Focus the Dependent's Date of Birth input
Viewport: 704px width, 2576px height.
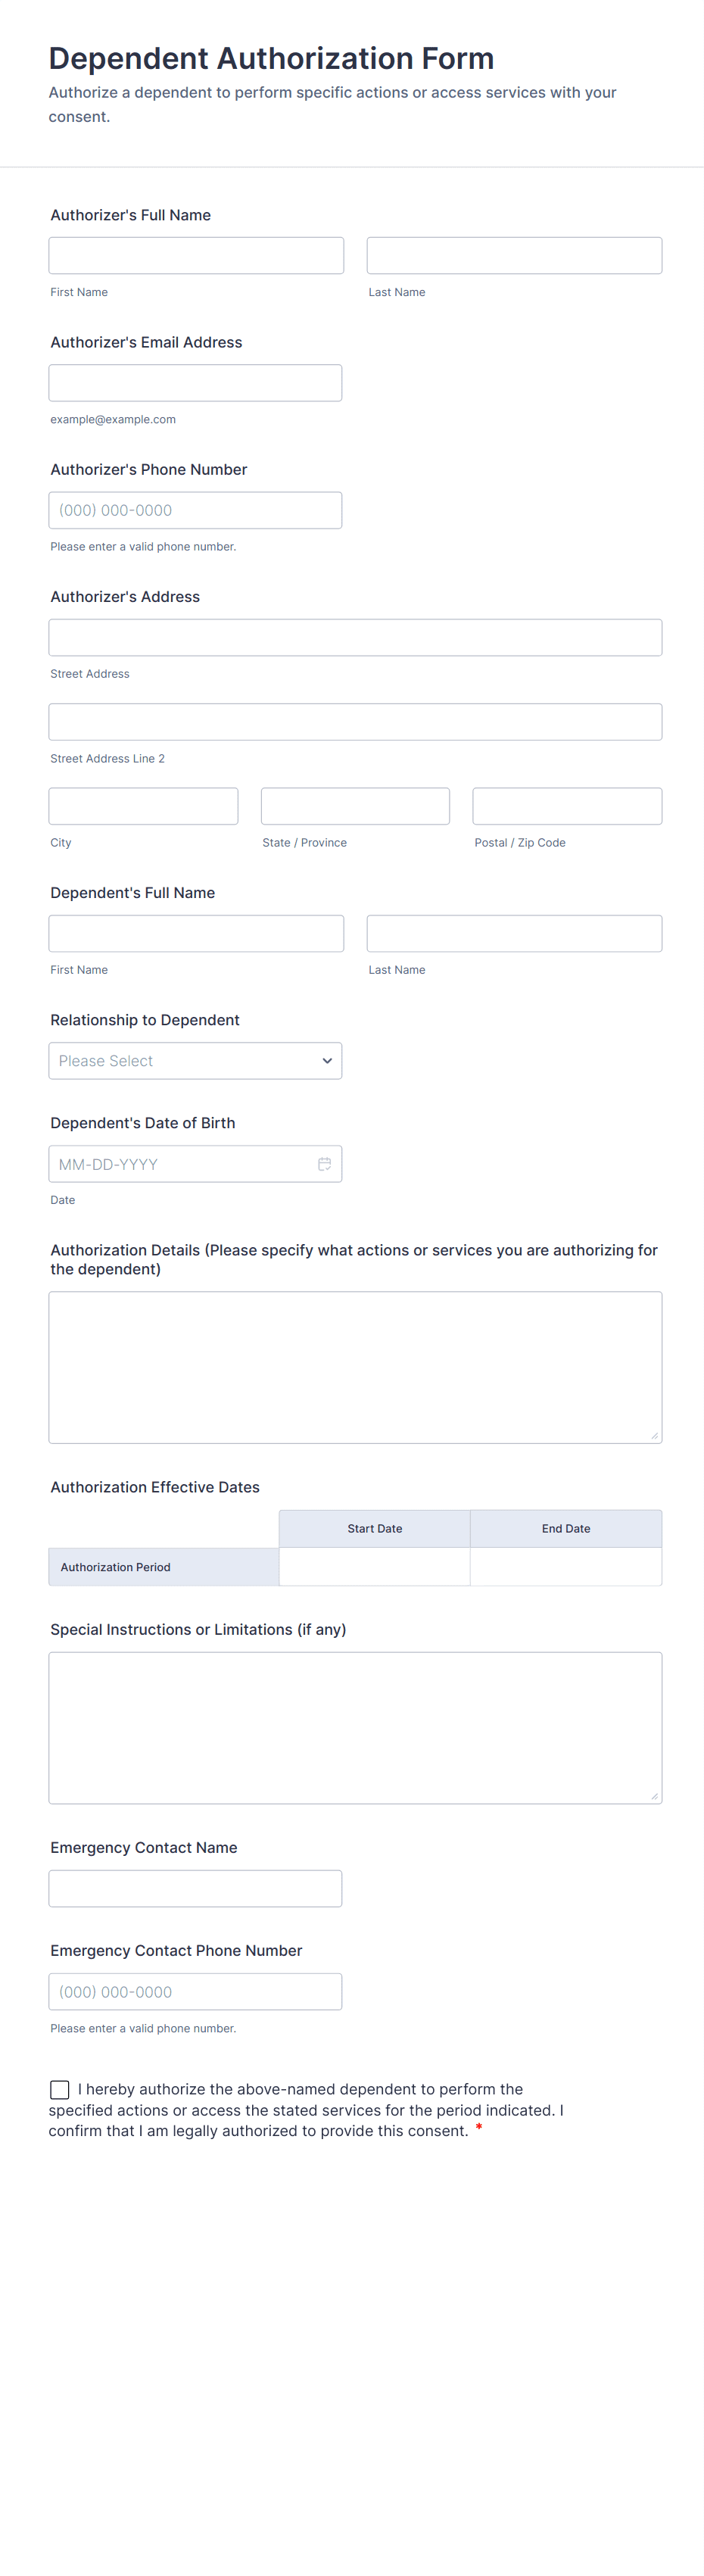click(x=180, y=1164)
